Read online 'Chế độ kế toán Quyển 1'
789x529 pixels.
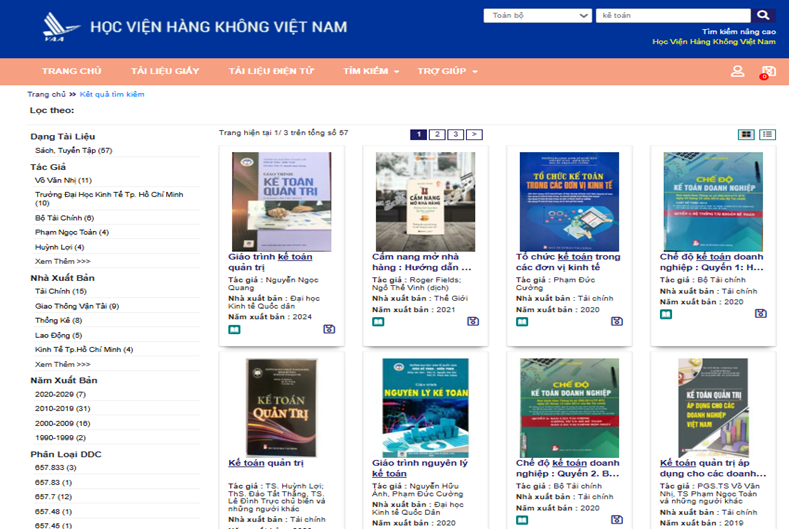666,314
